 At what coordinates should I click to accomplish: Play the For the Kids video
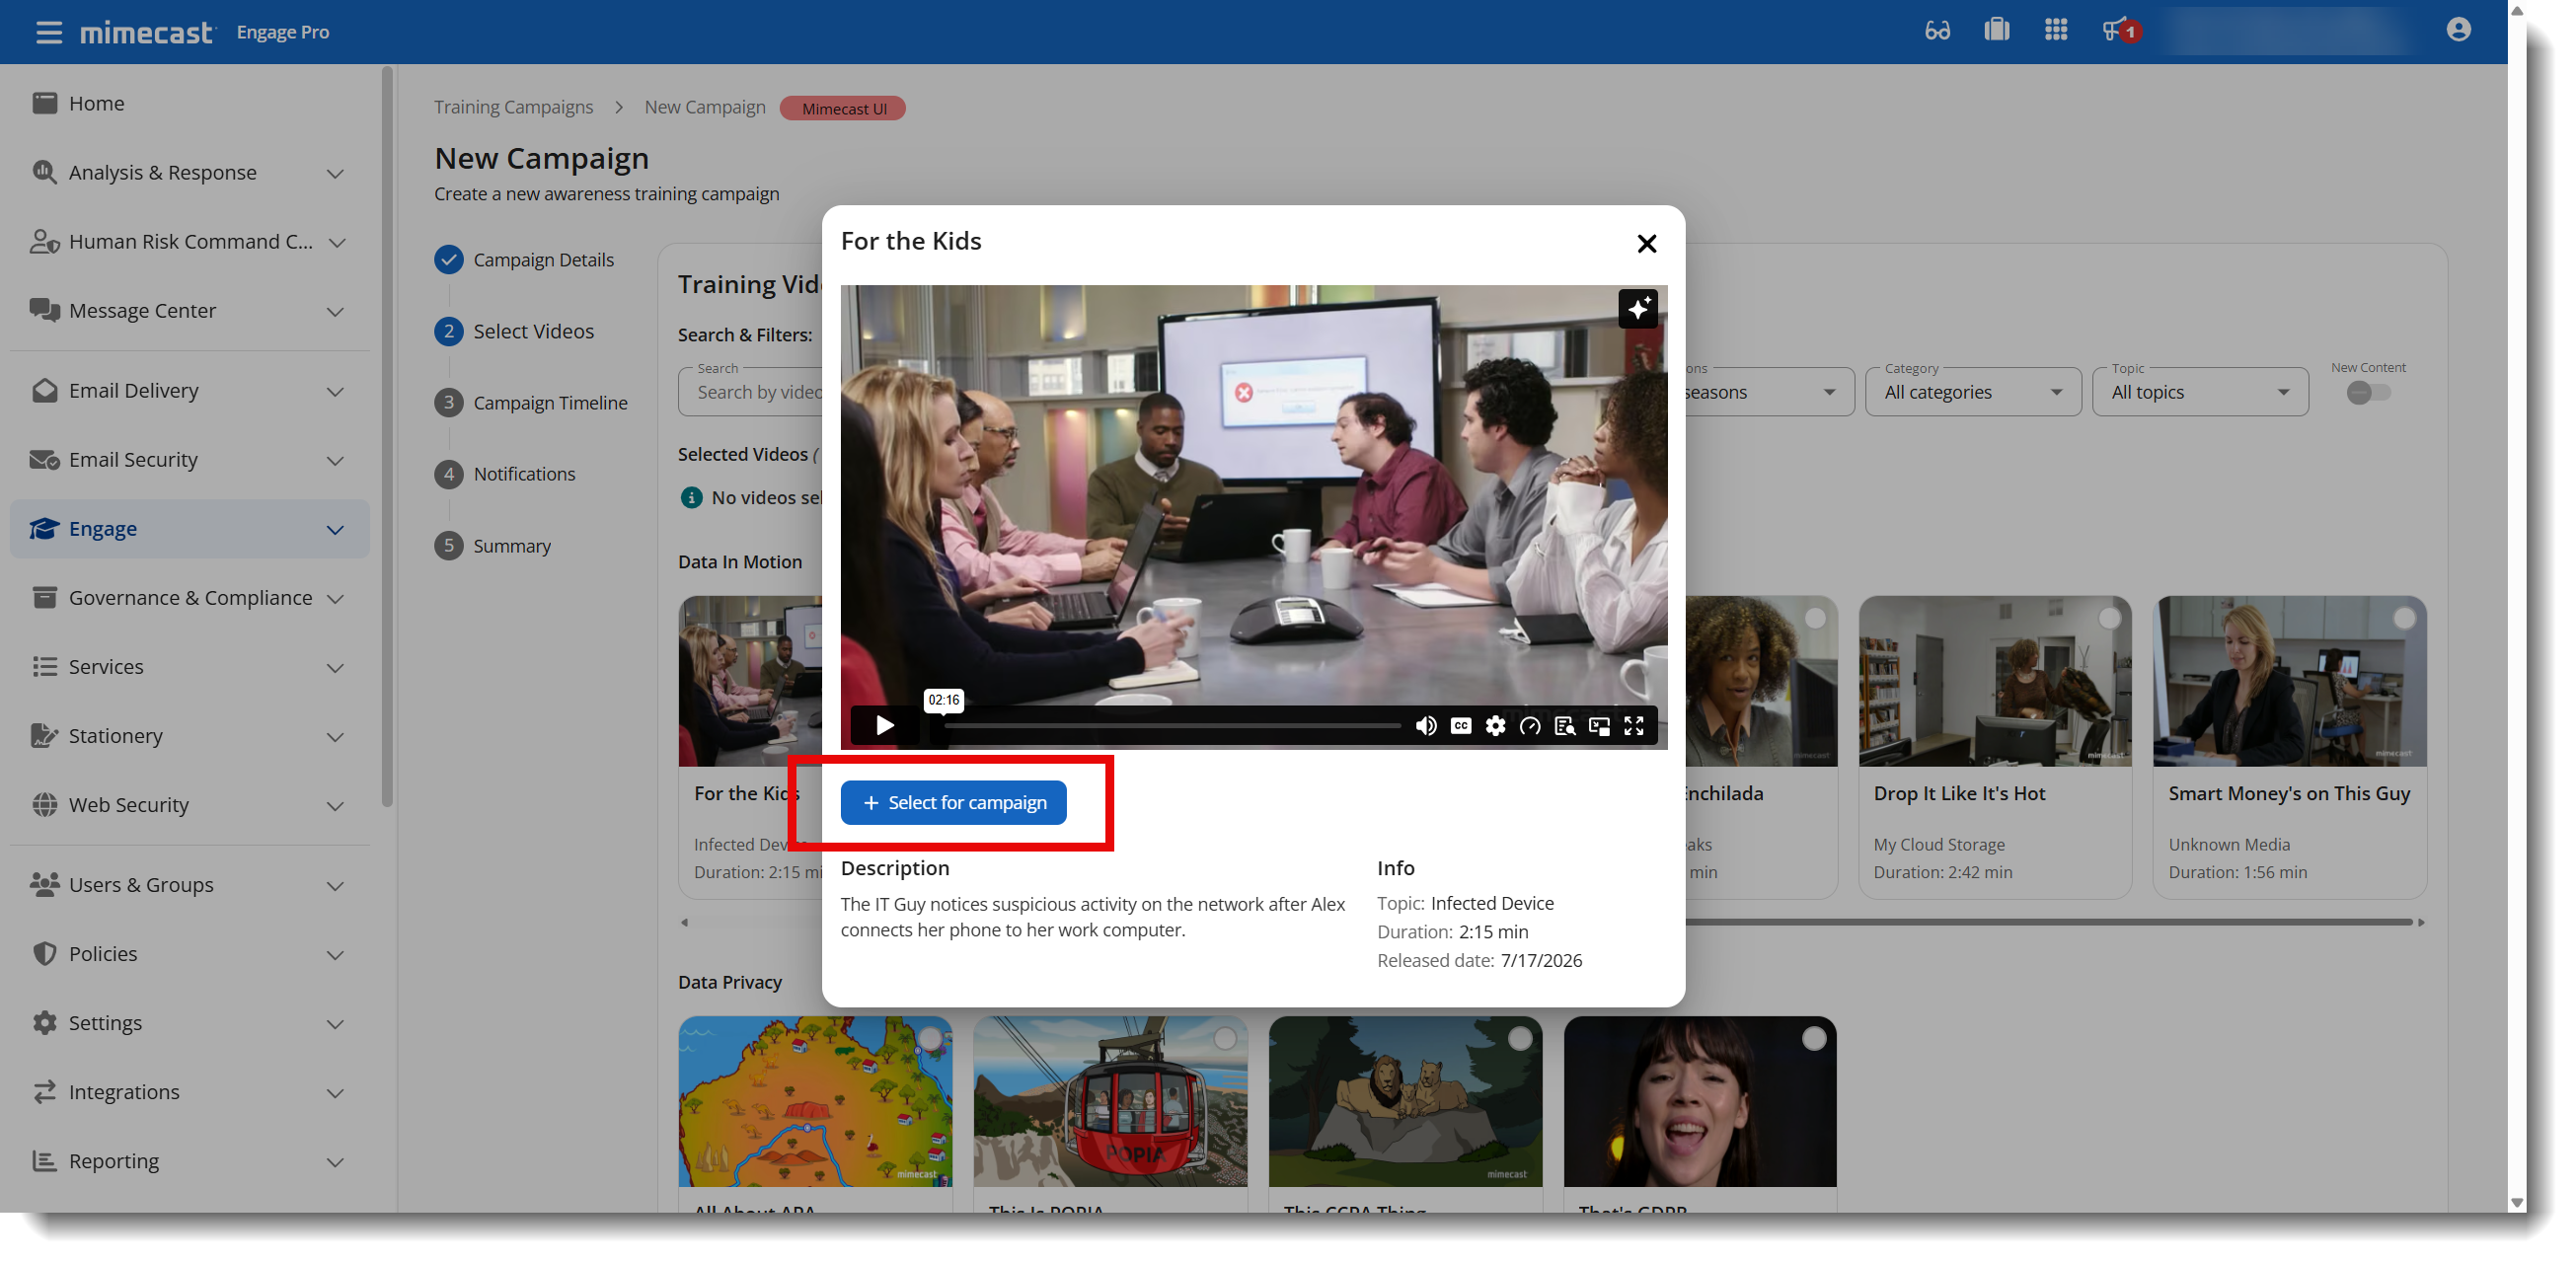click(884, 725)
